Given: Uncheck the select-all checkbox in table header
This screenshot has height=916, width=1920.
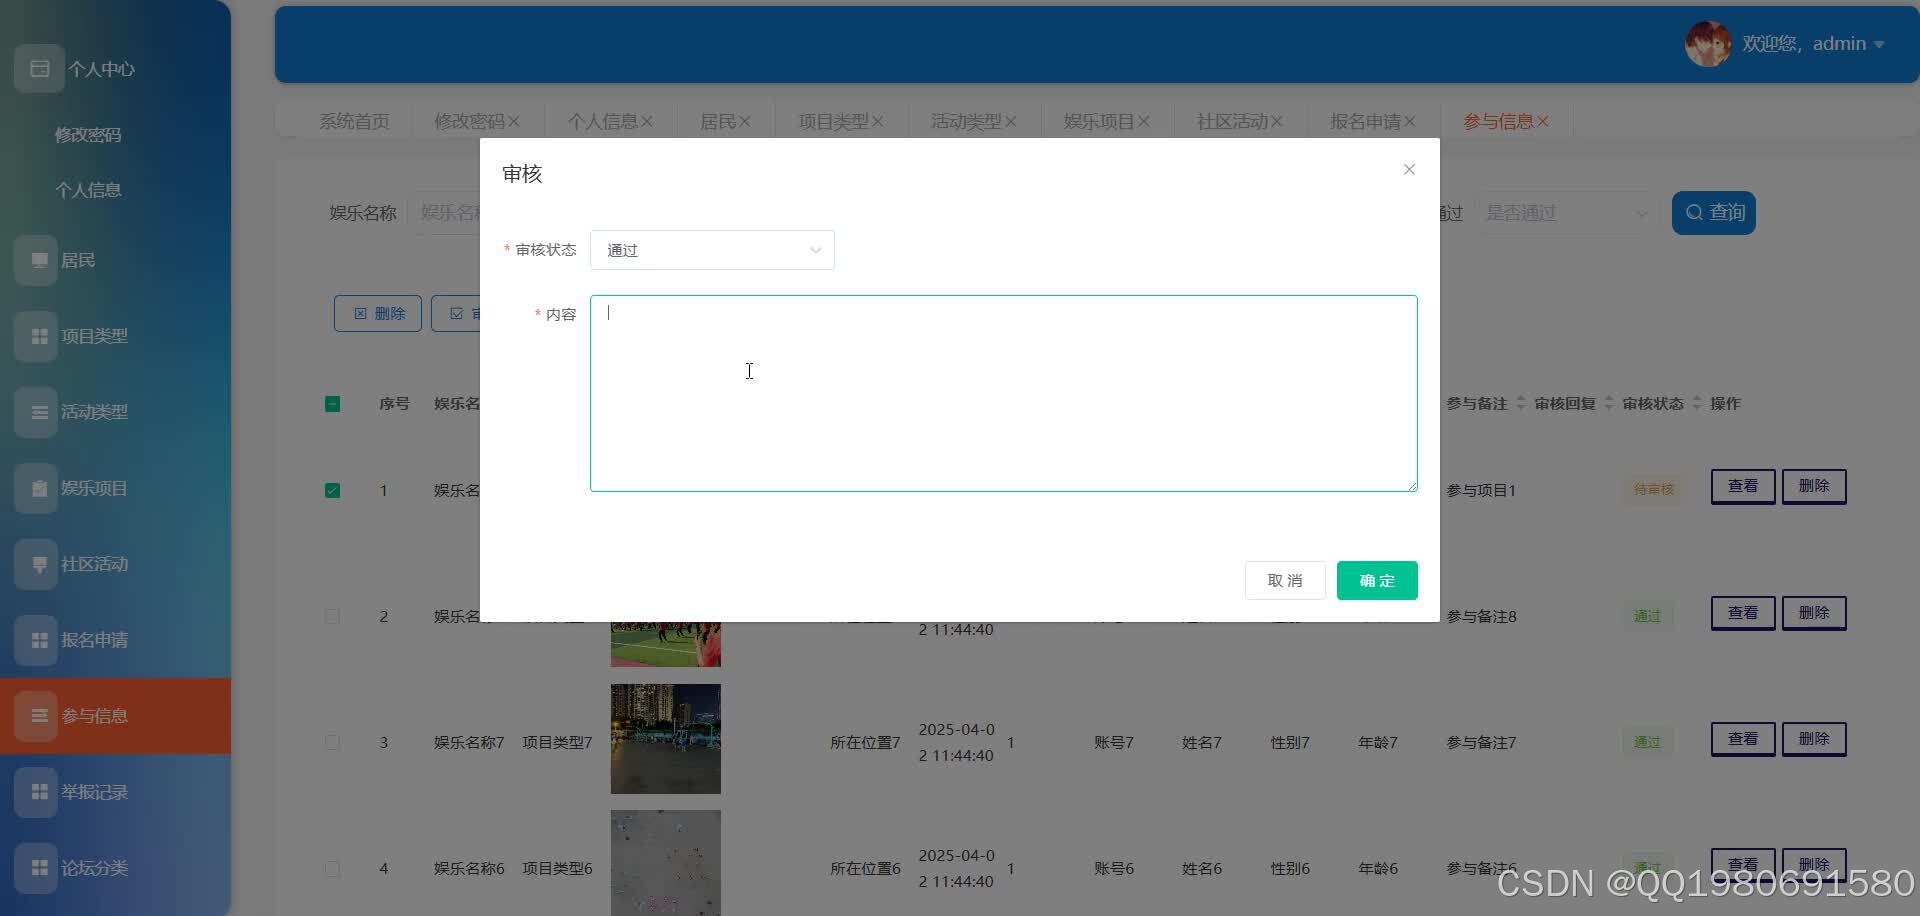Looking at the screenshot, I should (332, 404).
